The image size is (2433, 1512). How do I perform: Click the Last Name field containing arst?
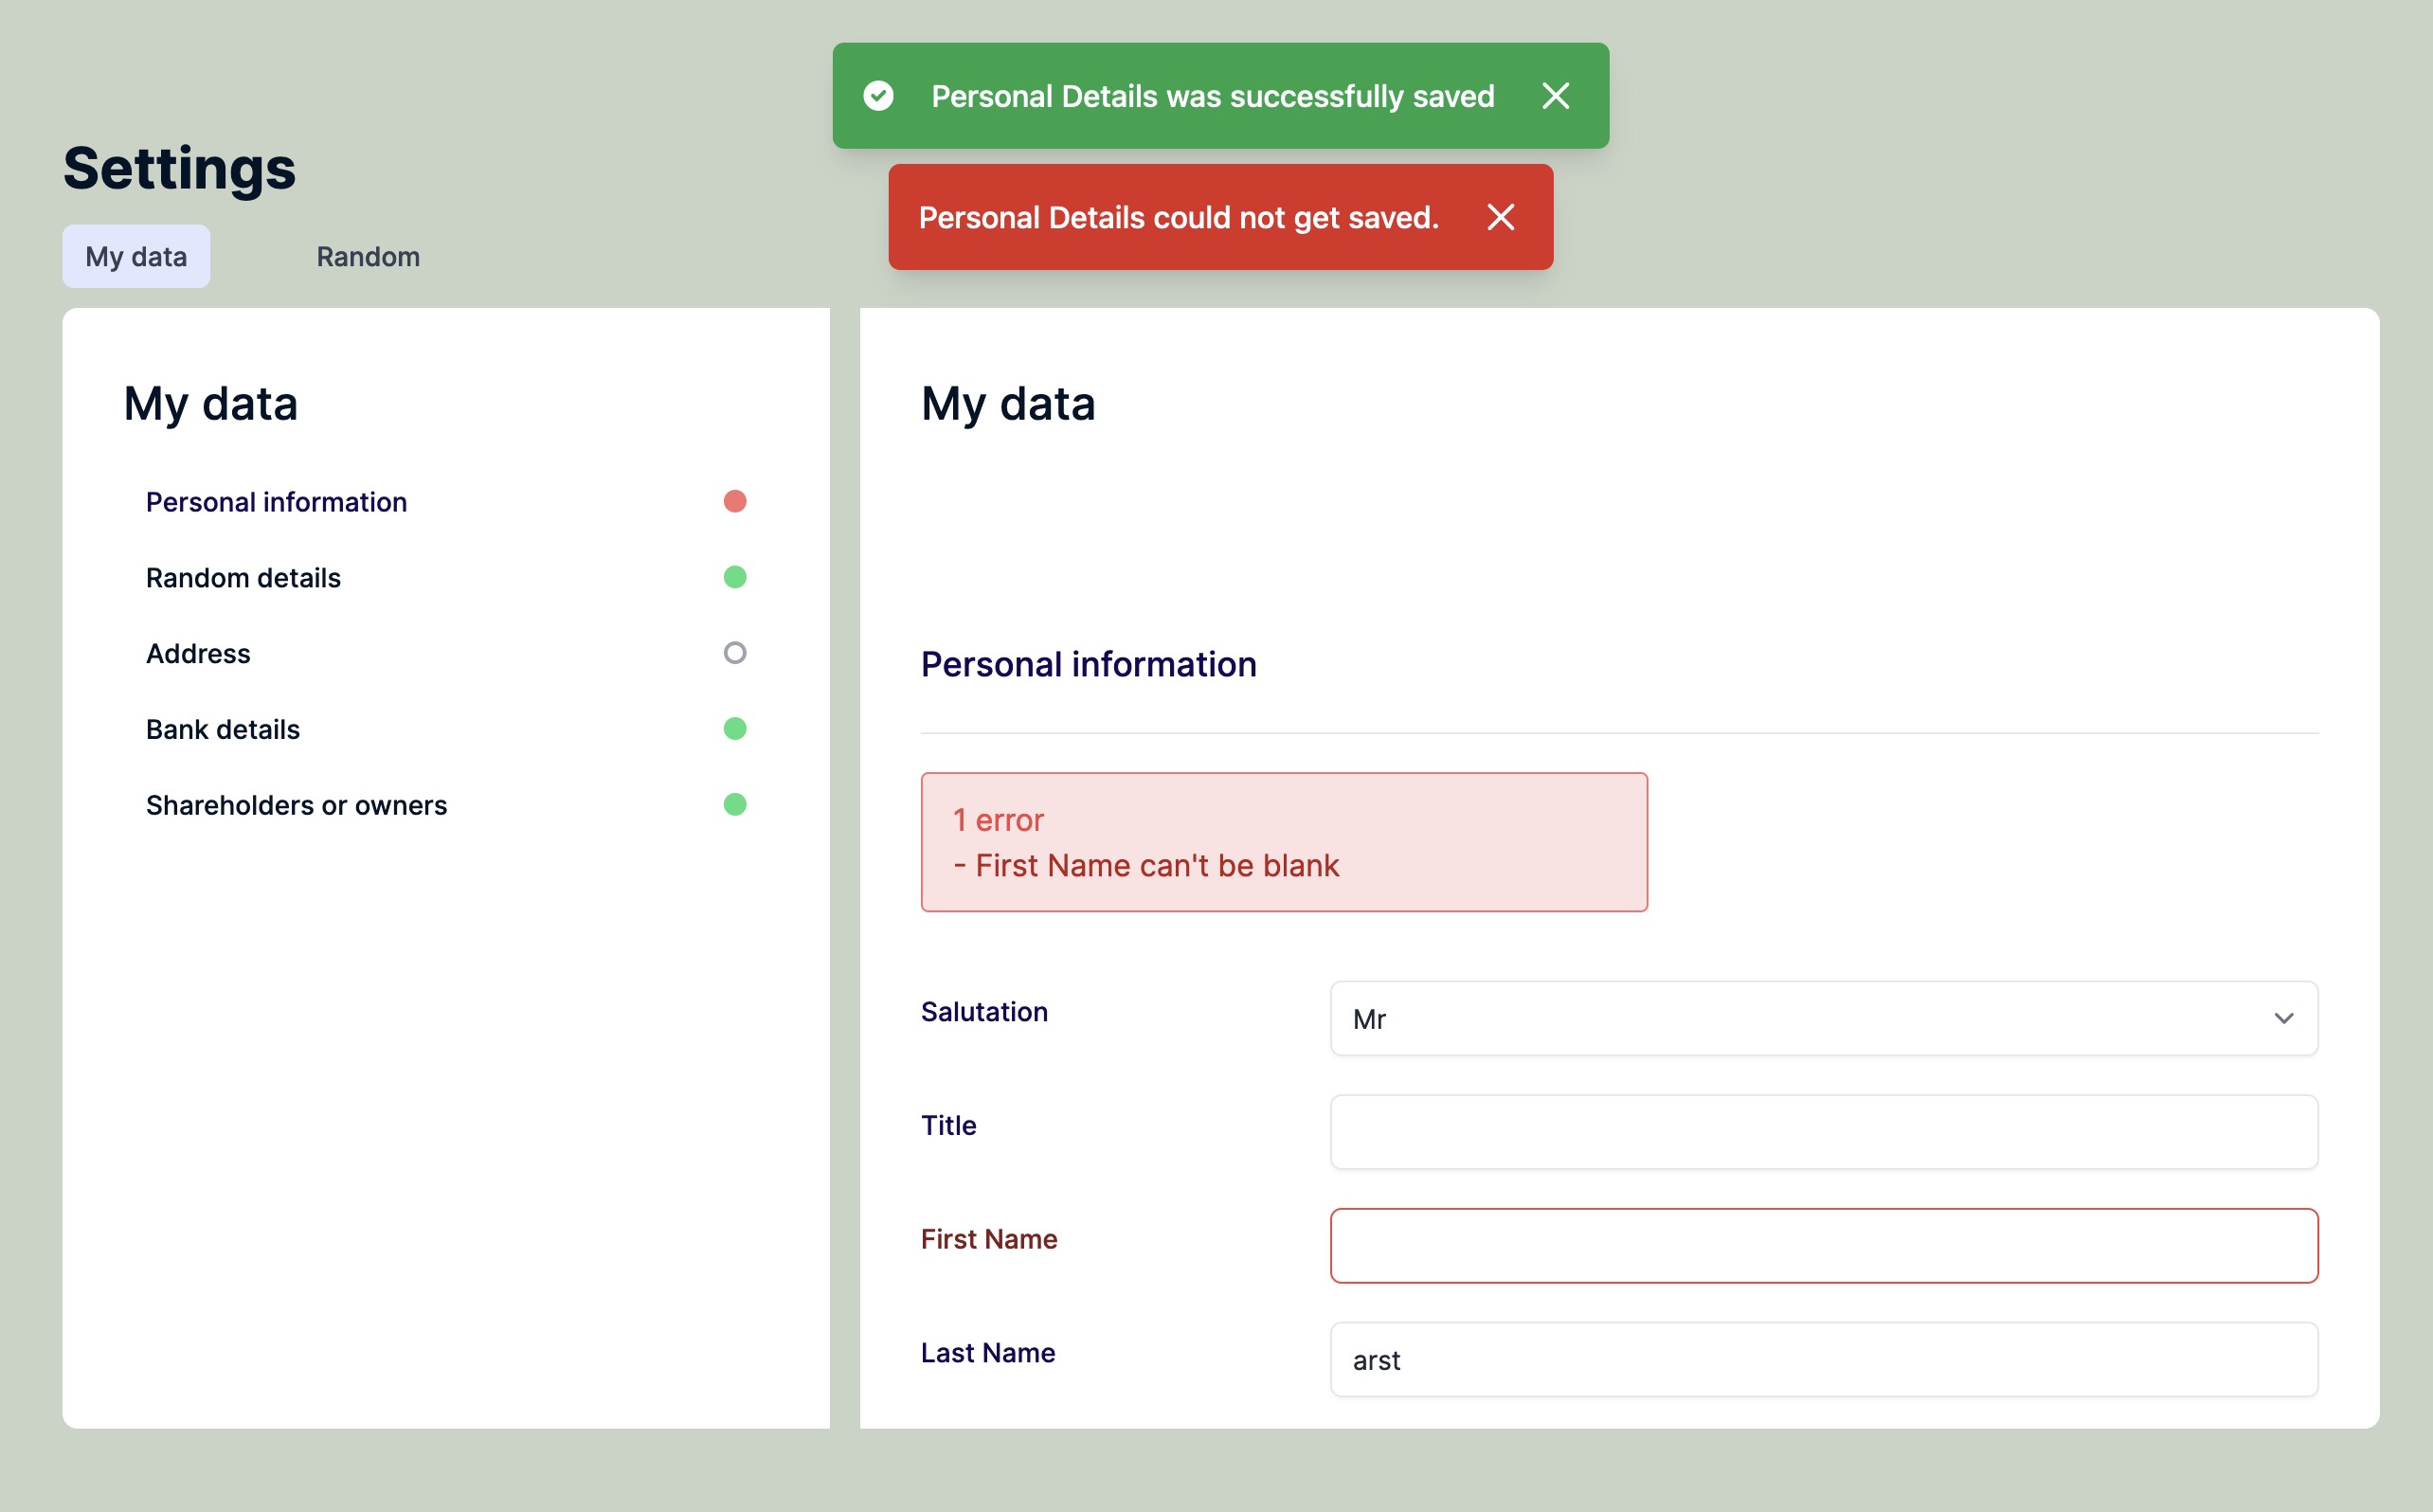tap(1823, 1360)
